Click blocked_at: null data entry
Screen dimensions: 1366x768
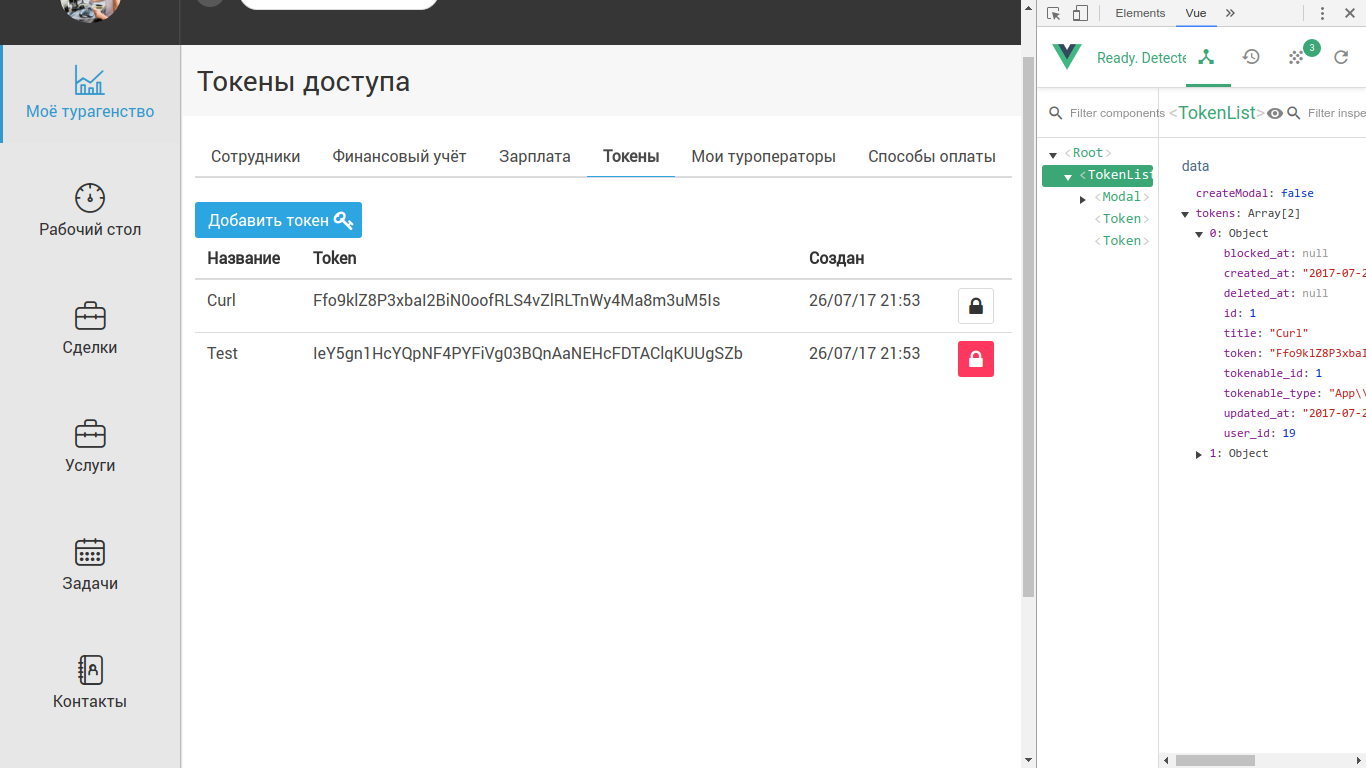click(x=1276, y=253)
